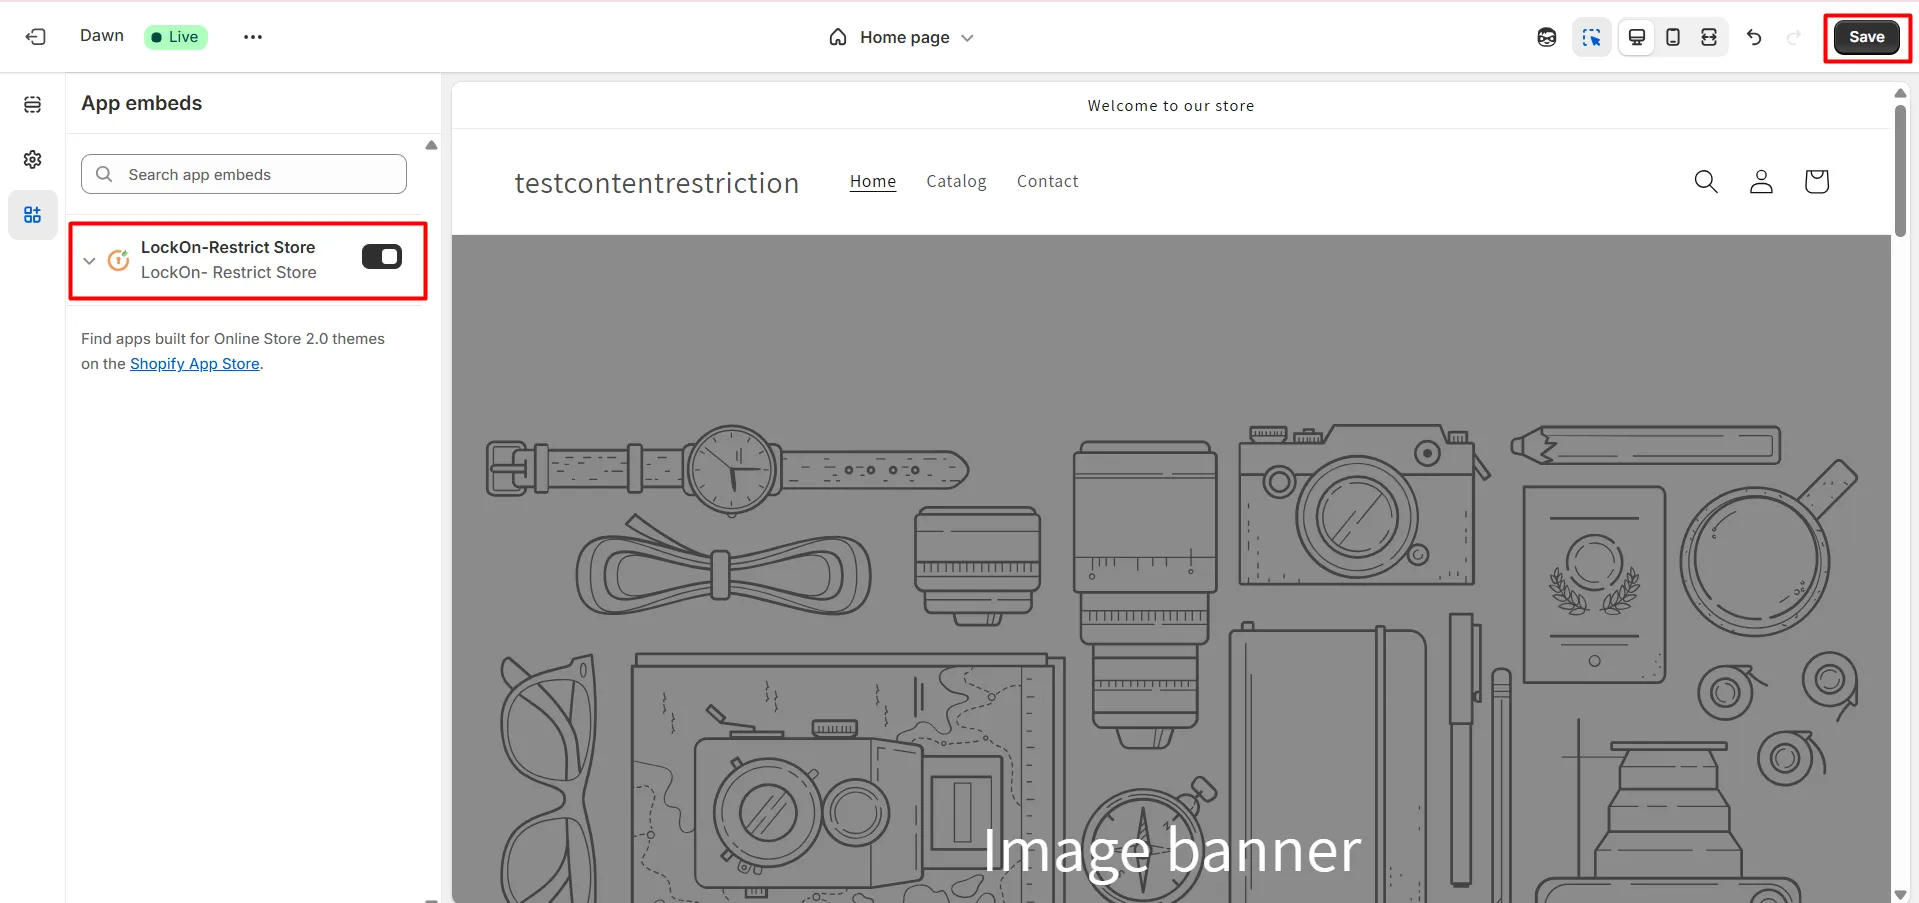This screenshot has width=1919, height=903.
Task: Click the preview scrollbar up arrow
Action: [x=1900, y=93]
